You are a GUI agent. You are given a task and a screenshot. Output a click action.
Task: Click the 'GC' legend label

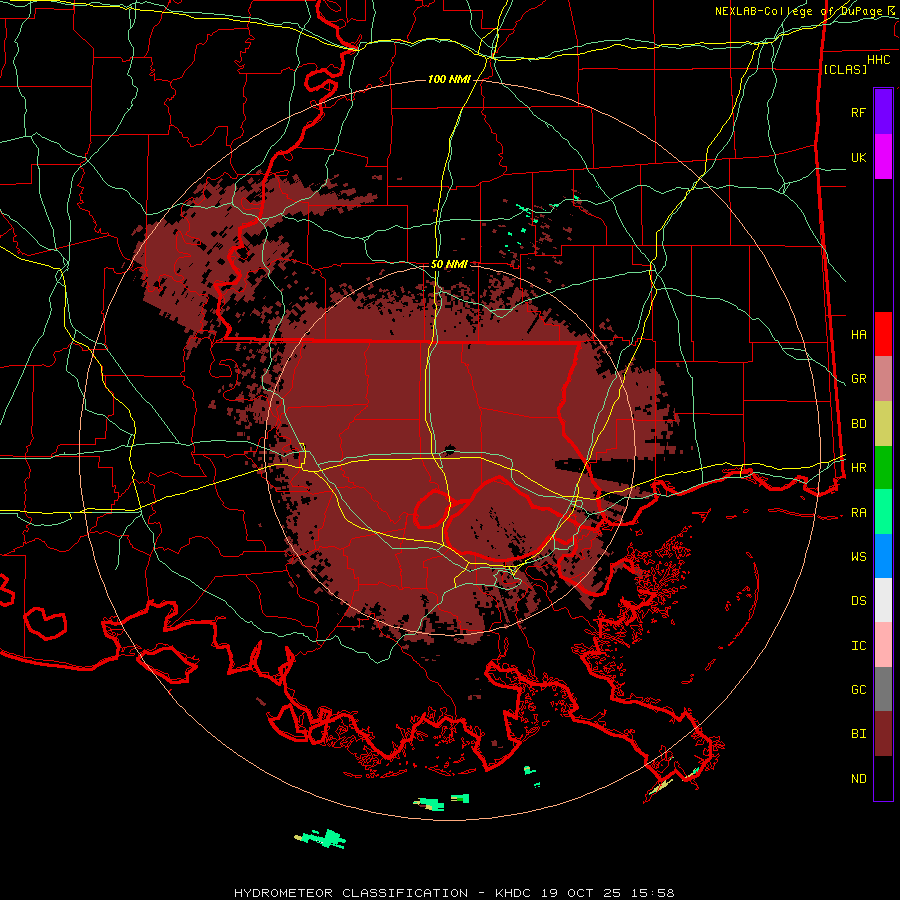(x=858, y=690)
